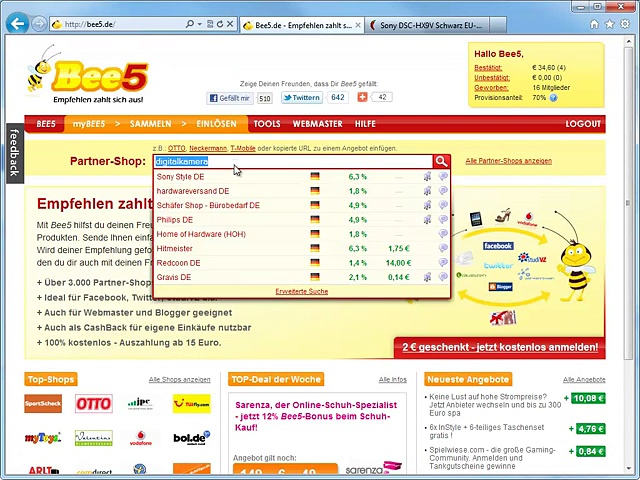640x480 pixels.
Task: Select Sony Style DE from suggestions
Action: pyautogui.click(x=180, y=177)
